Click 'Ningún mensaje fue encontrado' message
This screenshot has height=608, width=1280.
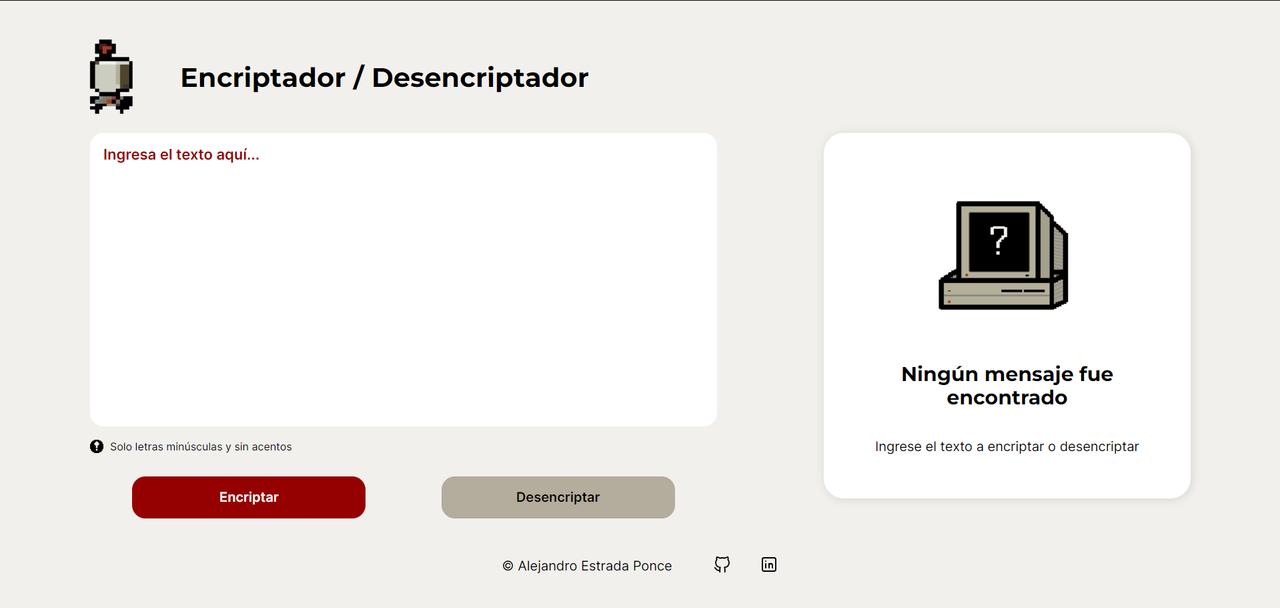[x=1006, y=386]
